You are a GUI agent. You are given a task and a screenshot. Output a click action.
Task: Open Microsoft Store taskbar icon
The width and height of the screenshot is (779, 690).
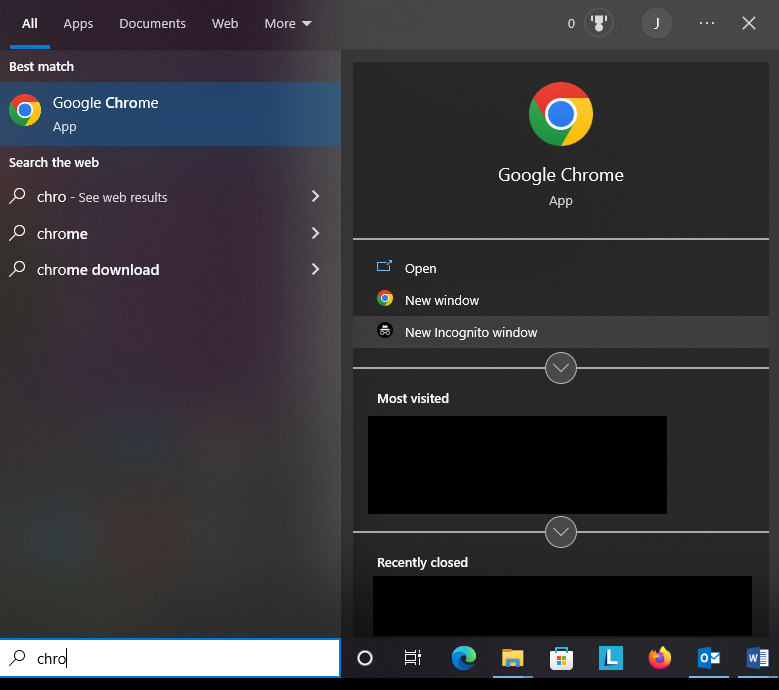point(561,658)
